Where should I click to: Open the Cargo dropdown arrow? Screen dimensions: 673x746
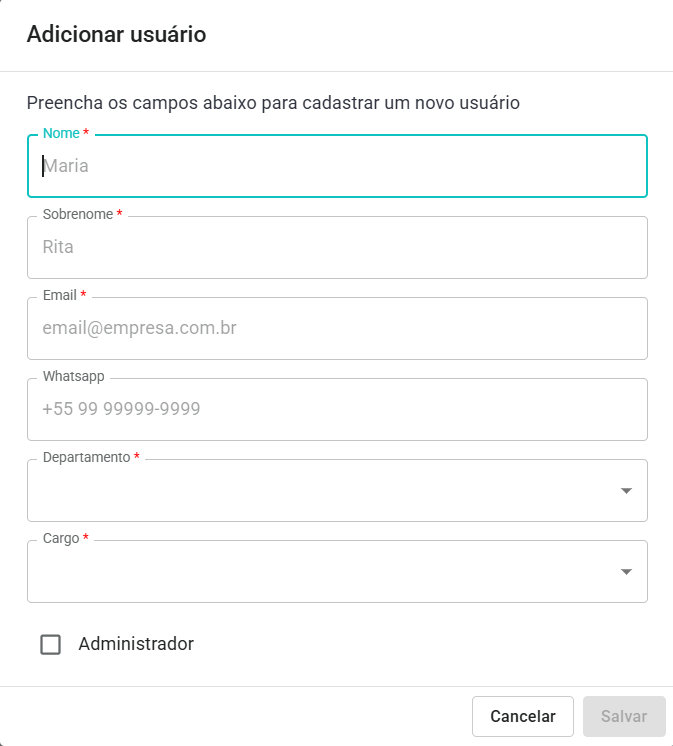[626, 572]
